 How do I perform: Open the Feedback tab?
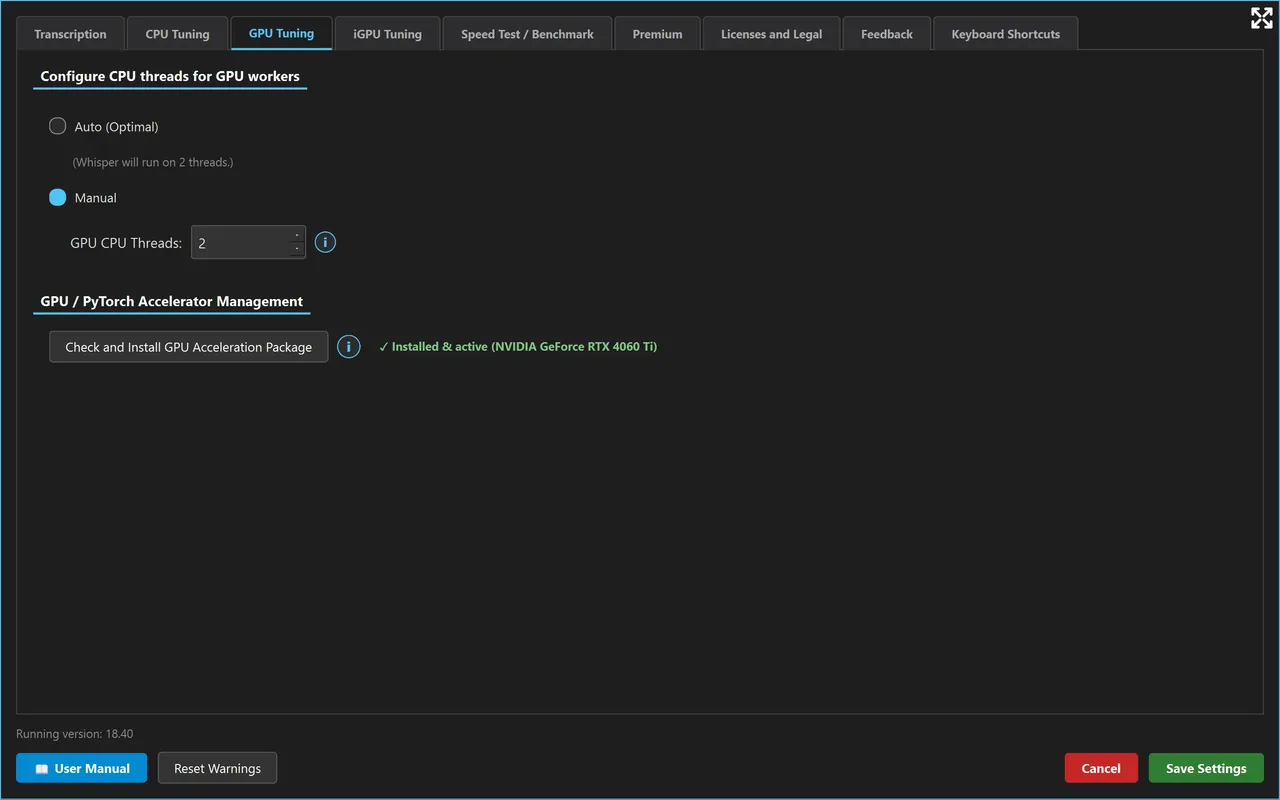click(x=887, y=34)
